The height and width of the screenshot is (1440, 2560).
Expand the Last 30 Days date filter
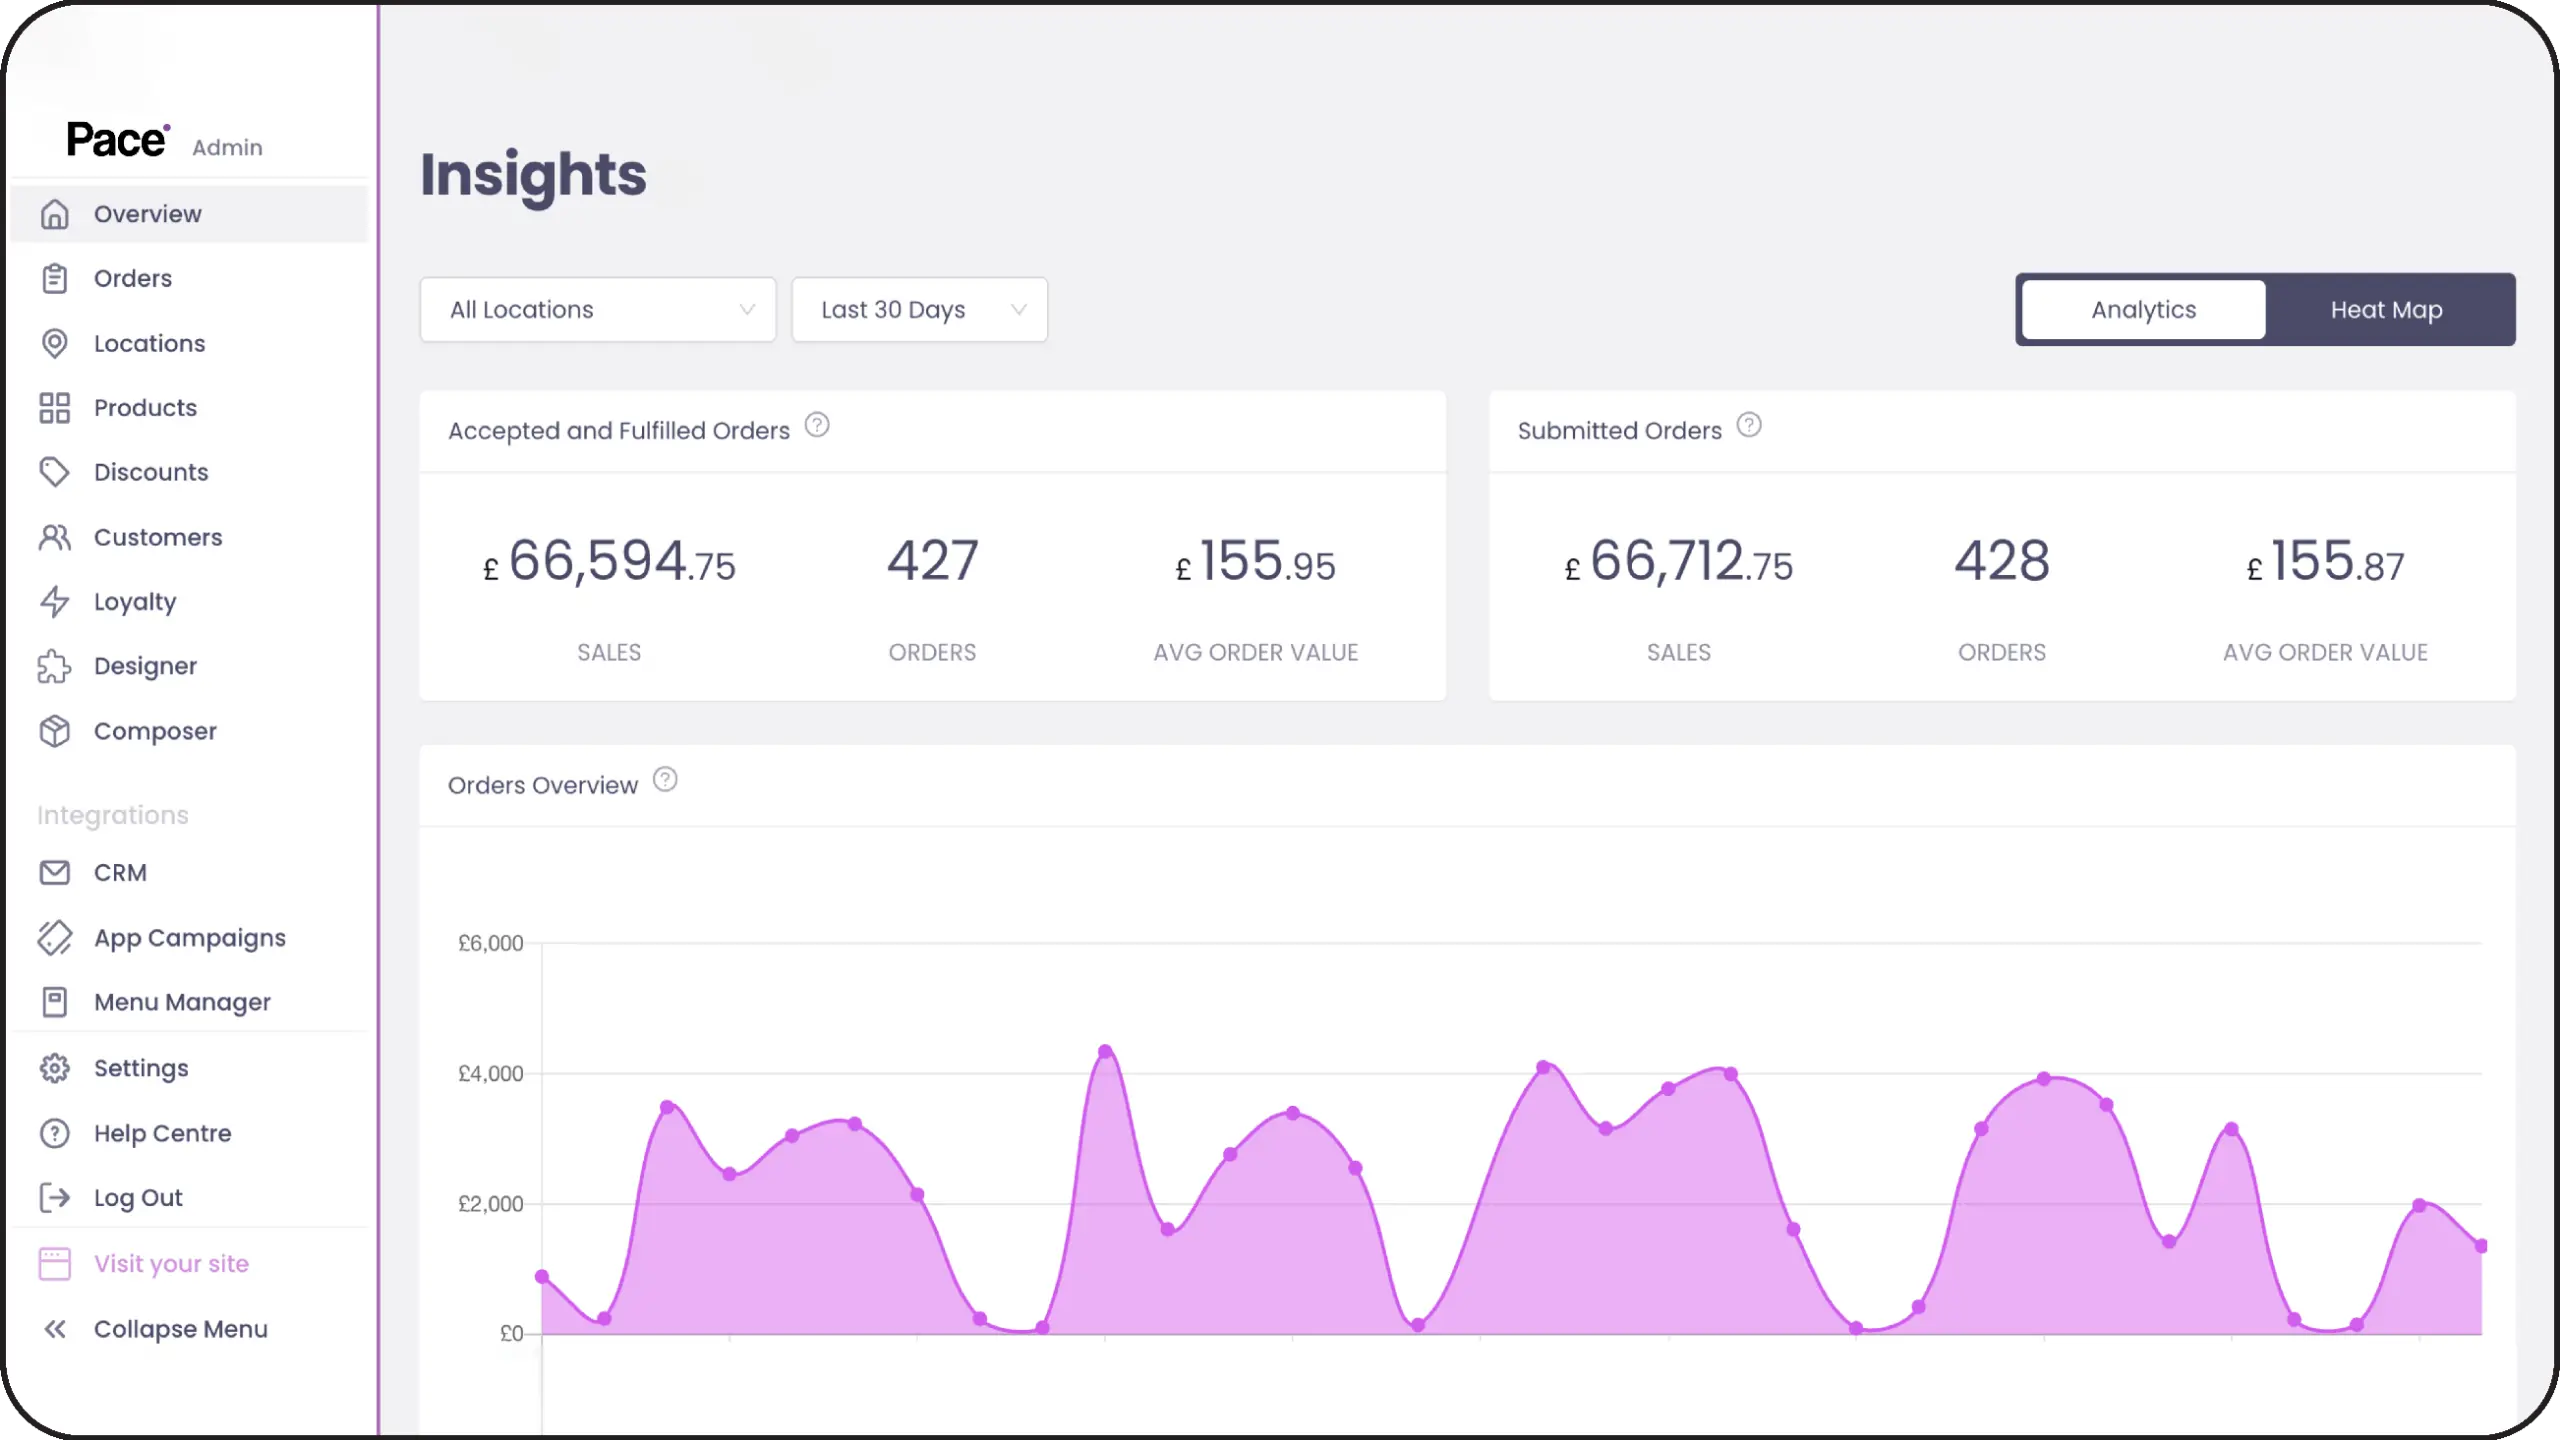click(x=918, y=309)
